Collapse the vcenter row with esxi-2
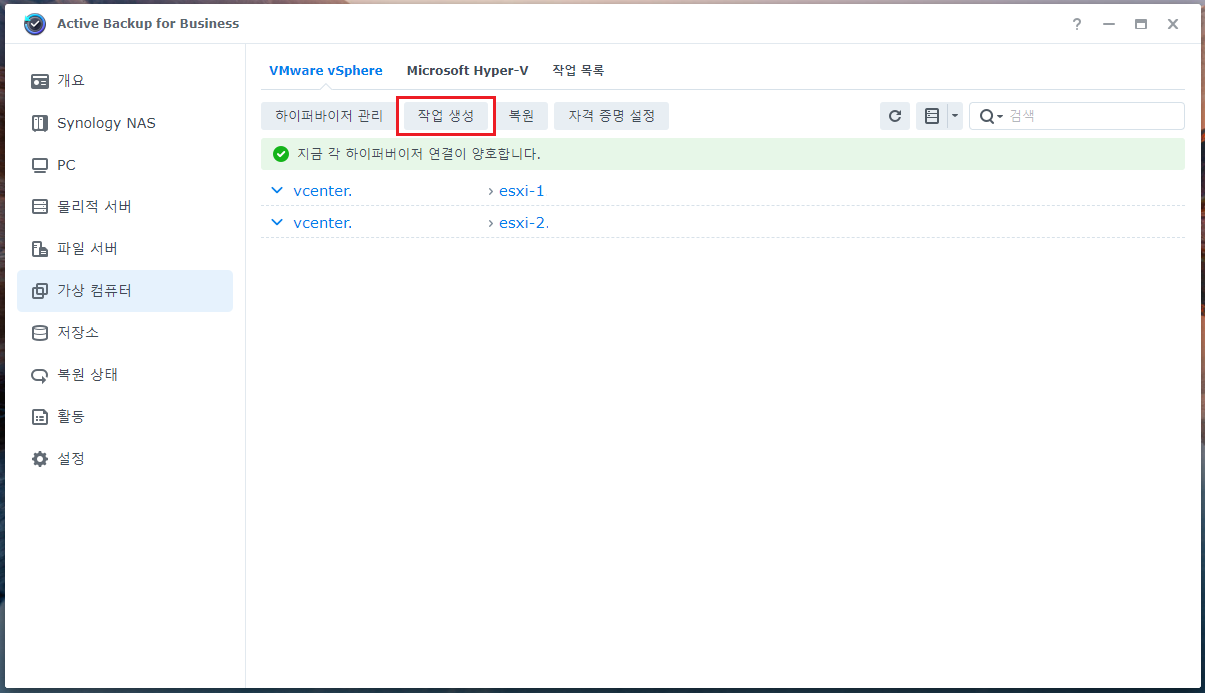Screen dimensions: 1205x693 click(x=277, y=223)
